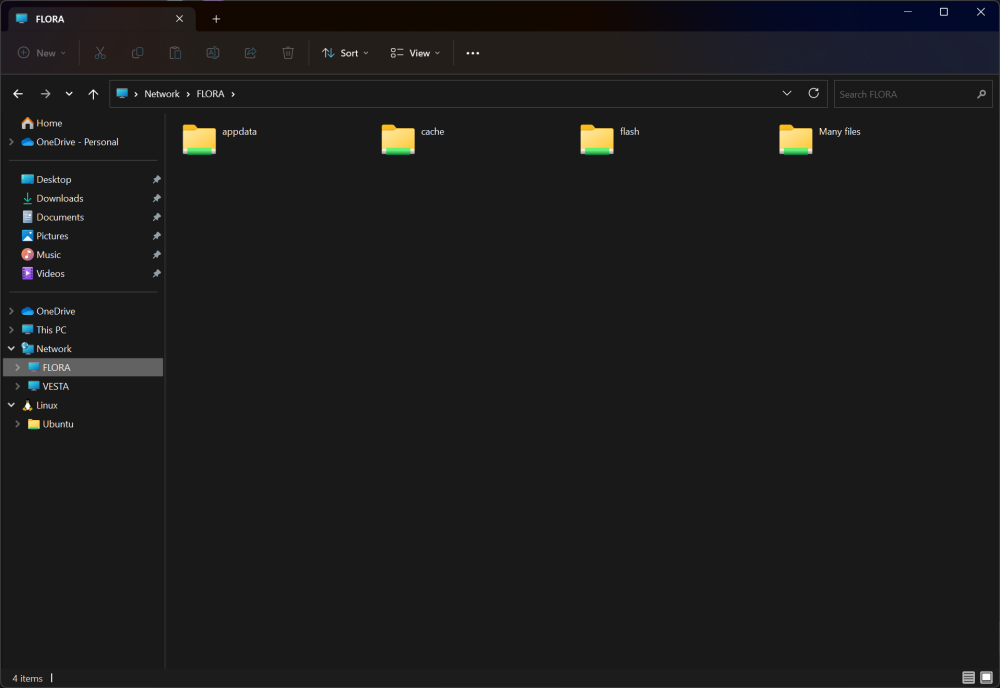Click the search magnifier icon
This screenshot has height=688, width=1000.
point(982,94)
